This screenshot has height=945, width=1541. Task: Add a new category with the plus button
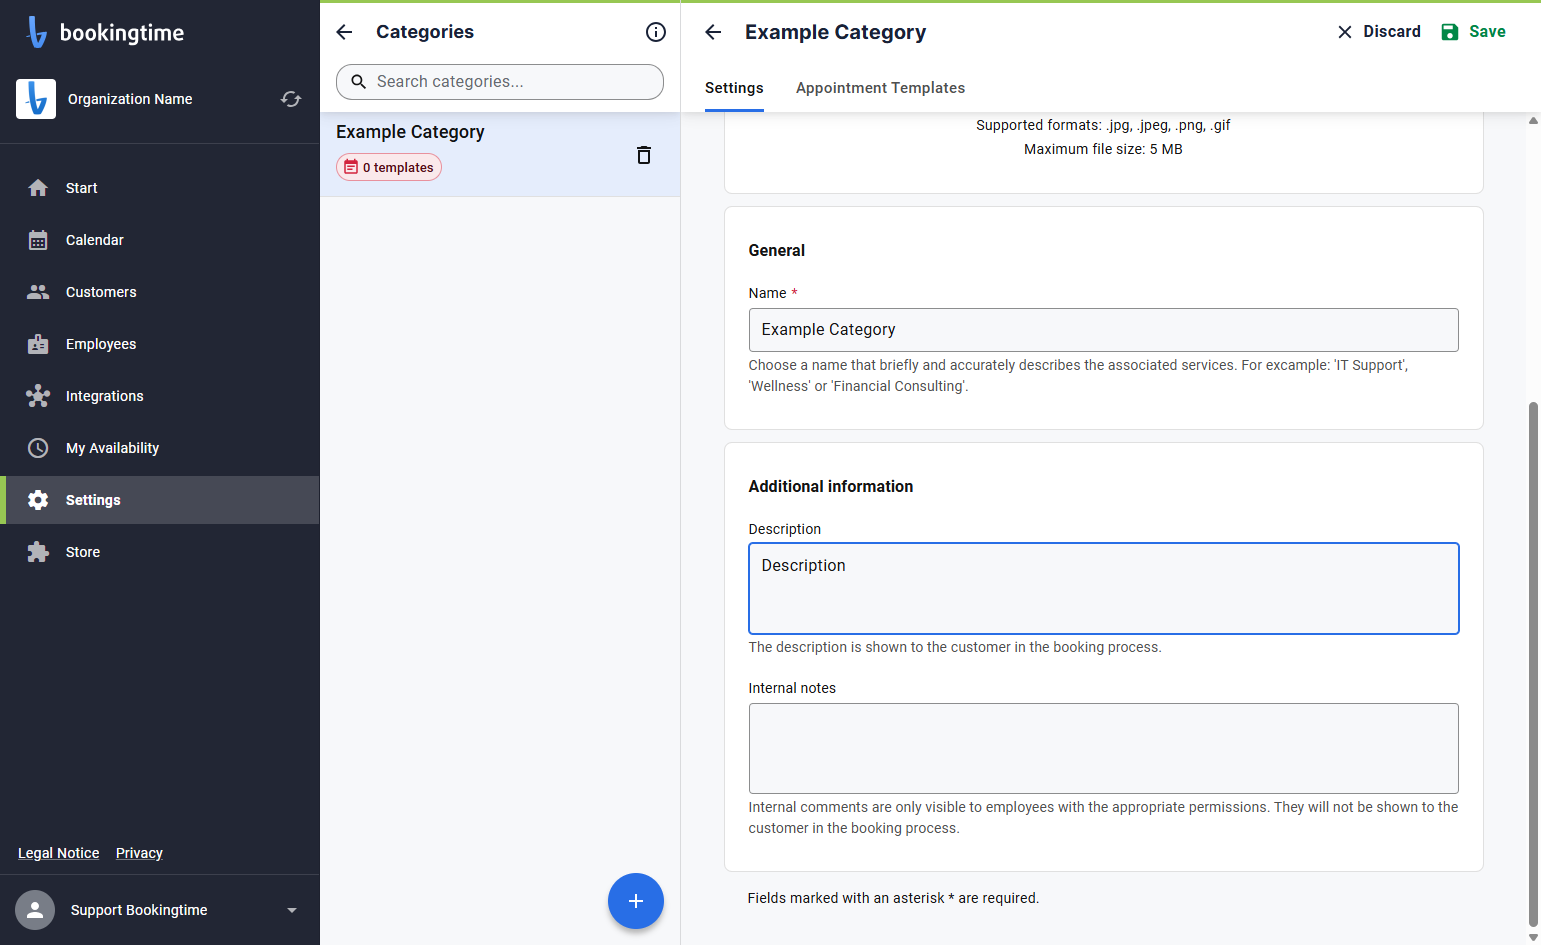click(636, 901)
